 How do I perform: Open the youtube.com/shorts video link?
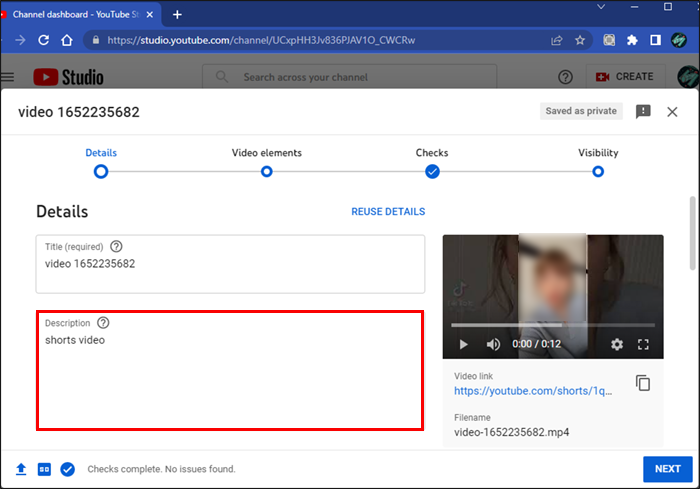pos(533,391)
